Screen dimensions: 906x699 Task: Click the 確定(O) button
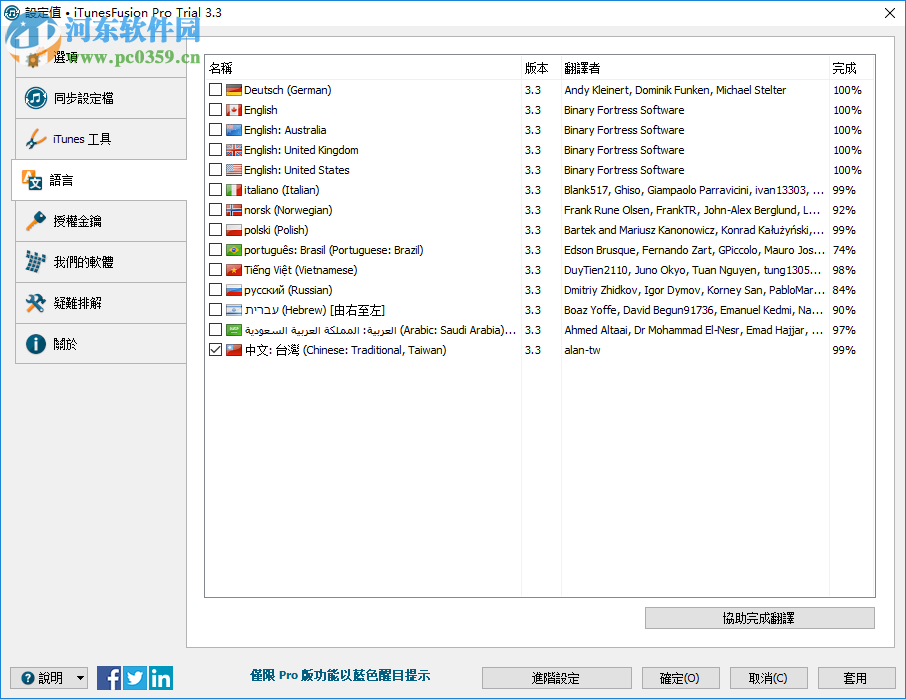point(680,678)
